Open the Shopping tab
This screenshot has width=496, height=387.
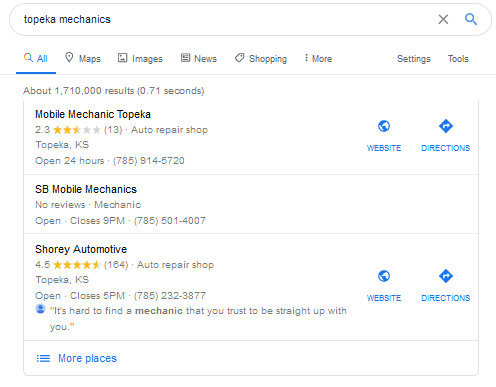(261, 58)
